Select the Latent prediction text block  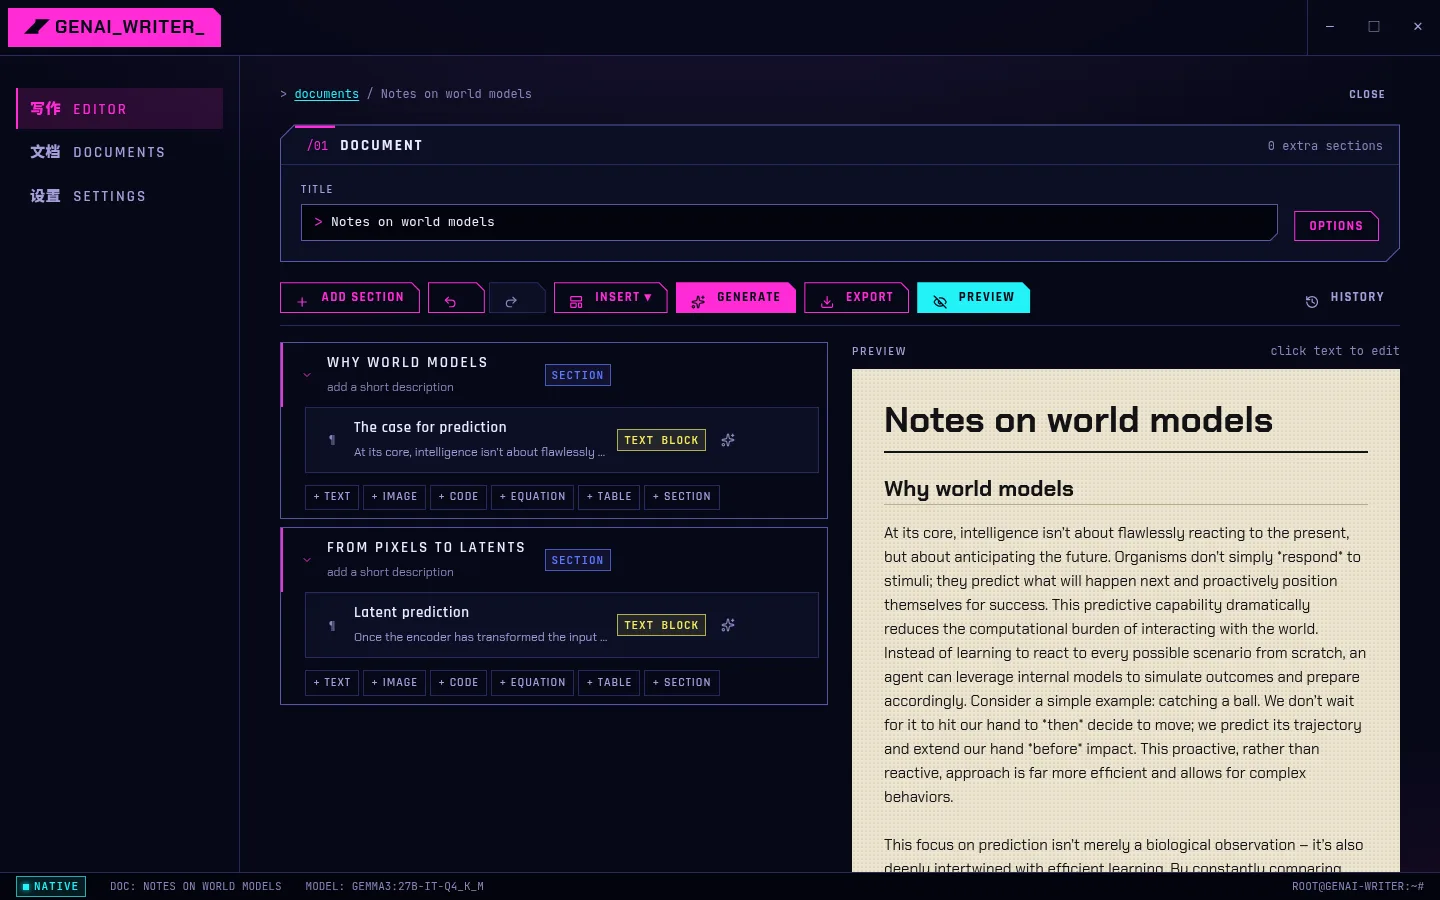[x=562, y=625]
